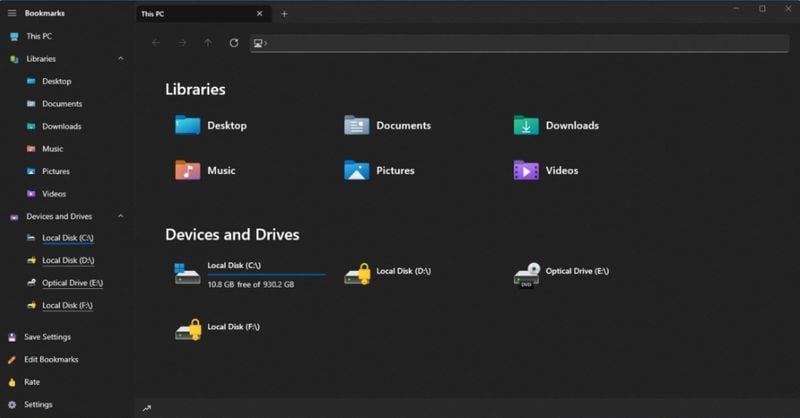Open the hamburger menu beside Bookmarks

pos(12,13)
